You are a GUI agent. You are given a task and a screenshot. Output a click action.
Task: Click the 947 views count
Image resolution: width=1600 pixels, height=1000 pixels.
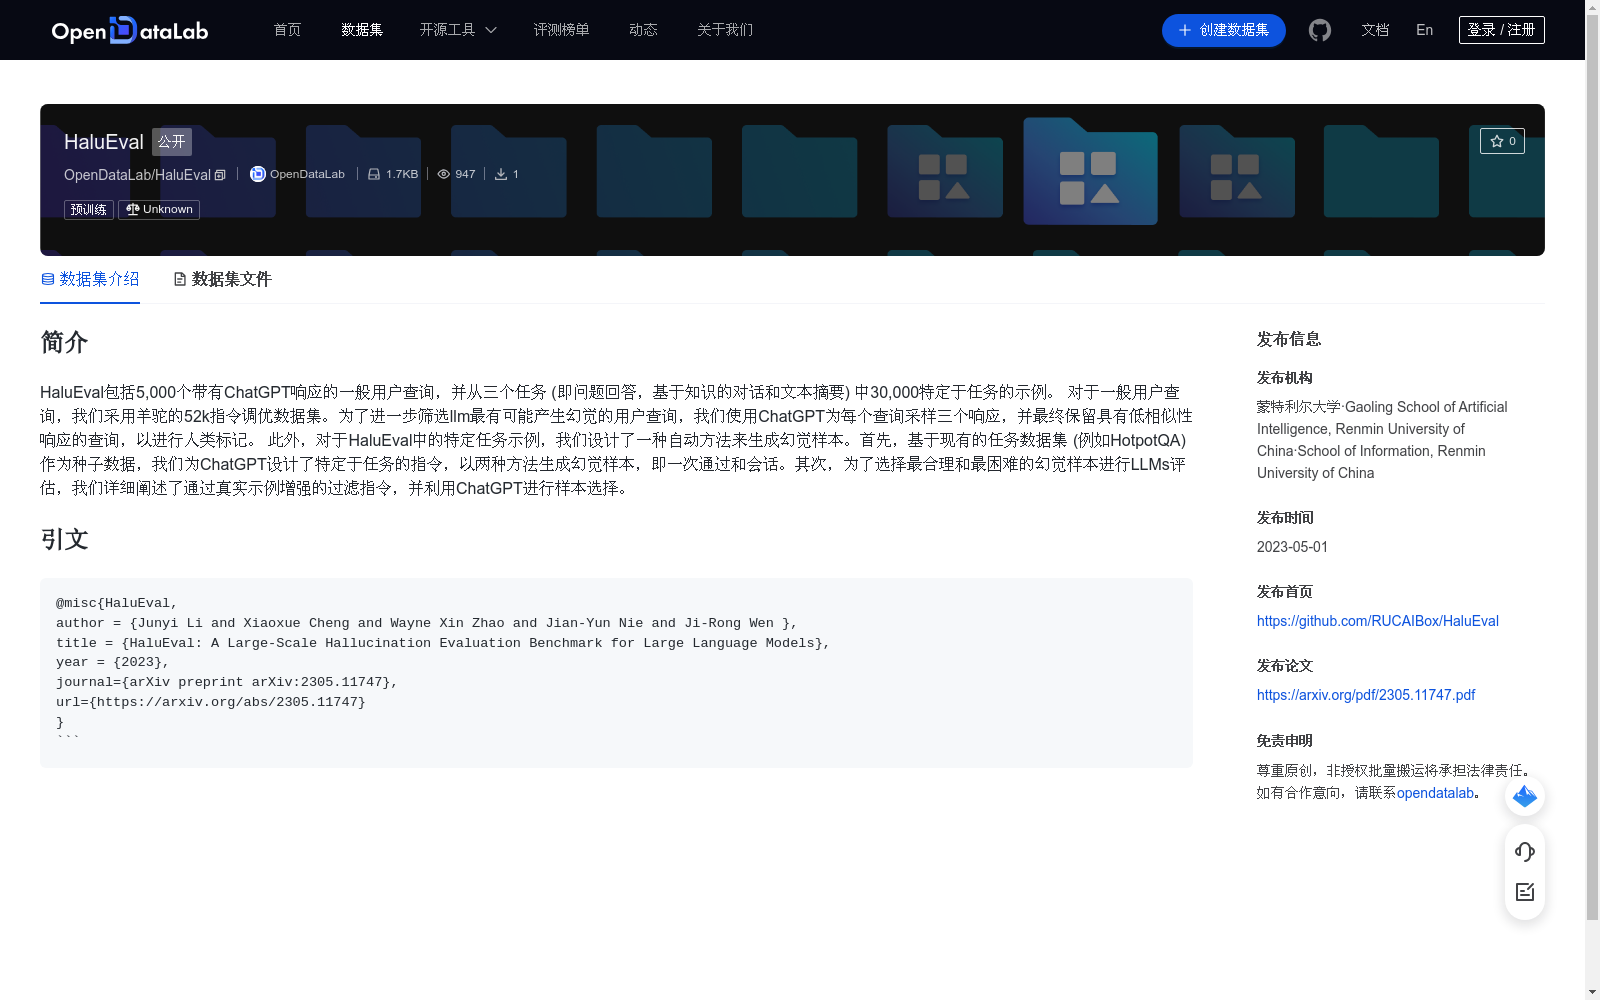pyautogui.click(x=465, y=174)
